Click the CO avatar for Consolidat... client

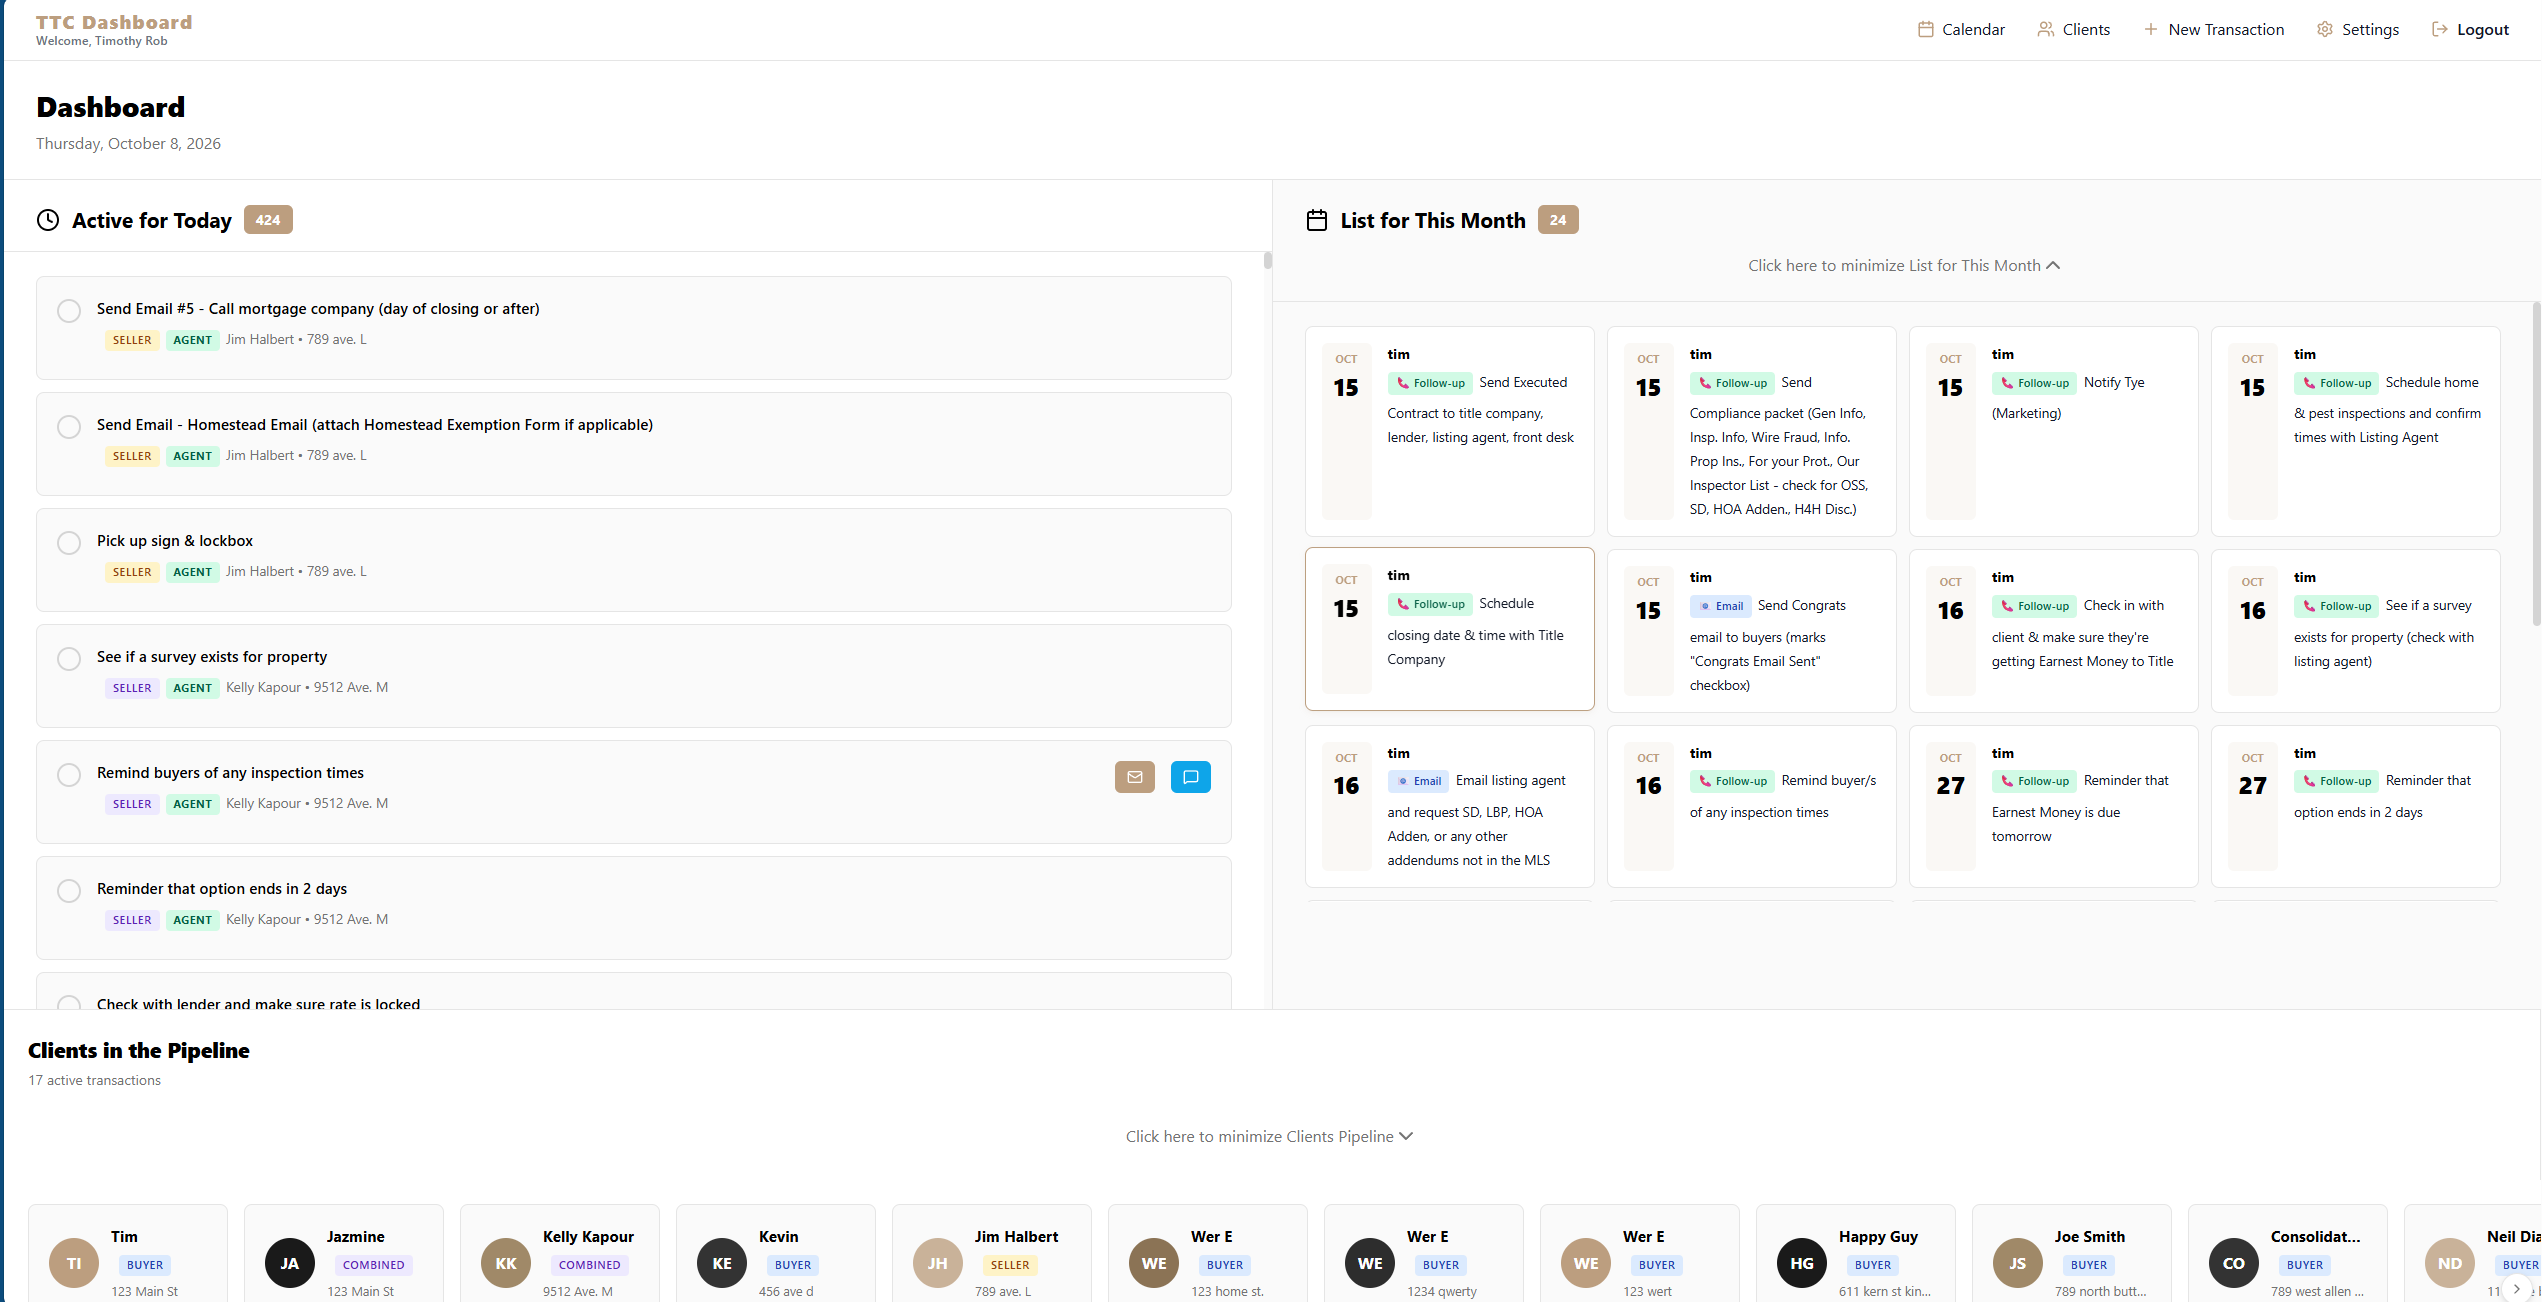[2234, 1263]
